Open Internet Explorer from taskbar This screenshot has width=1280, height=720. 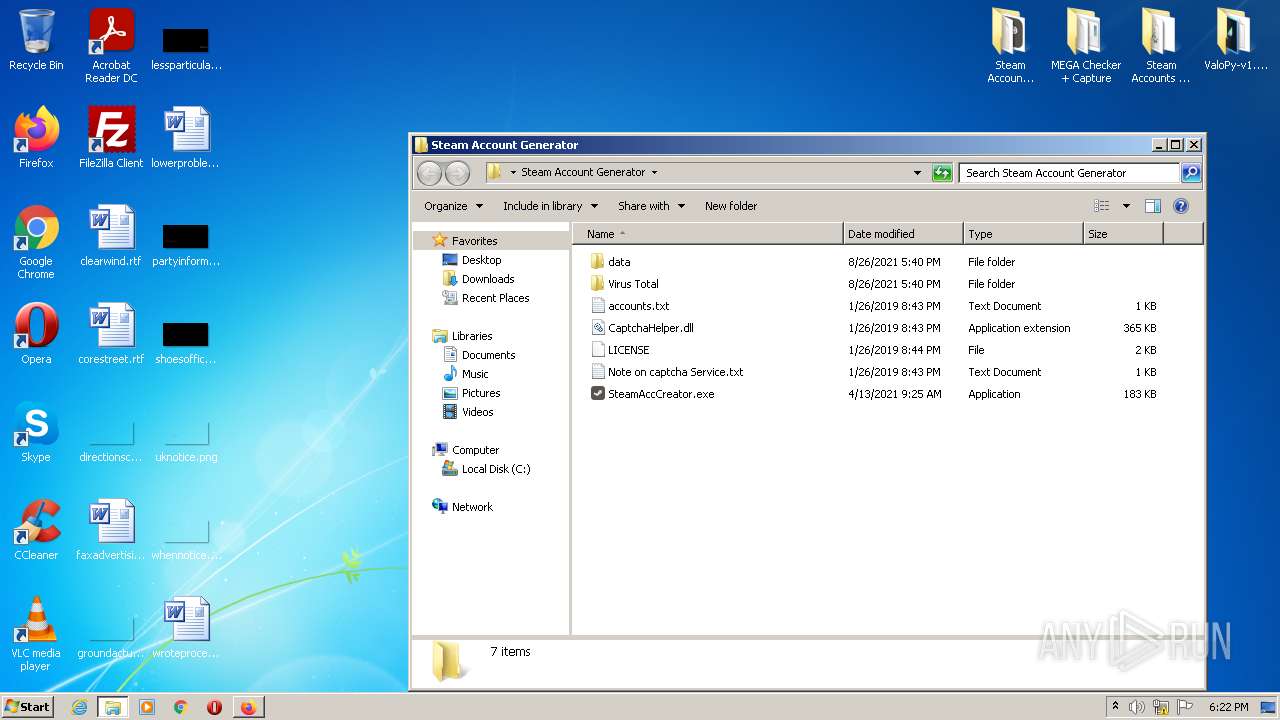(x=79, y=707)
